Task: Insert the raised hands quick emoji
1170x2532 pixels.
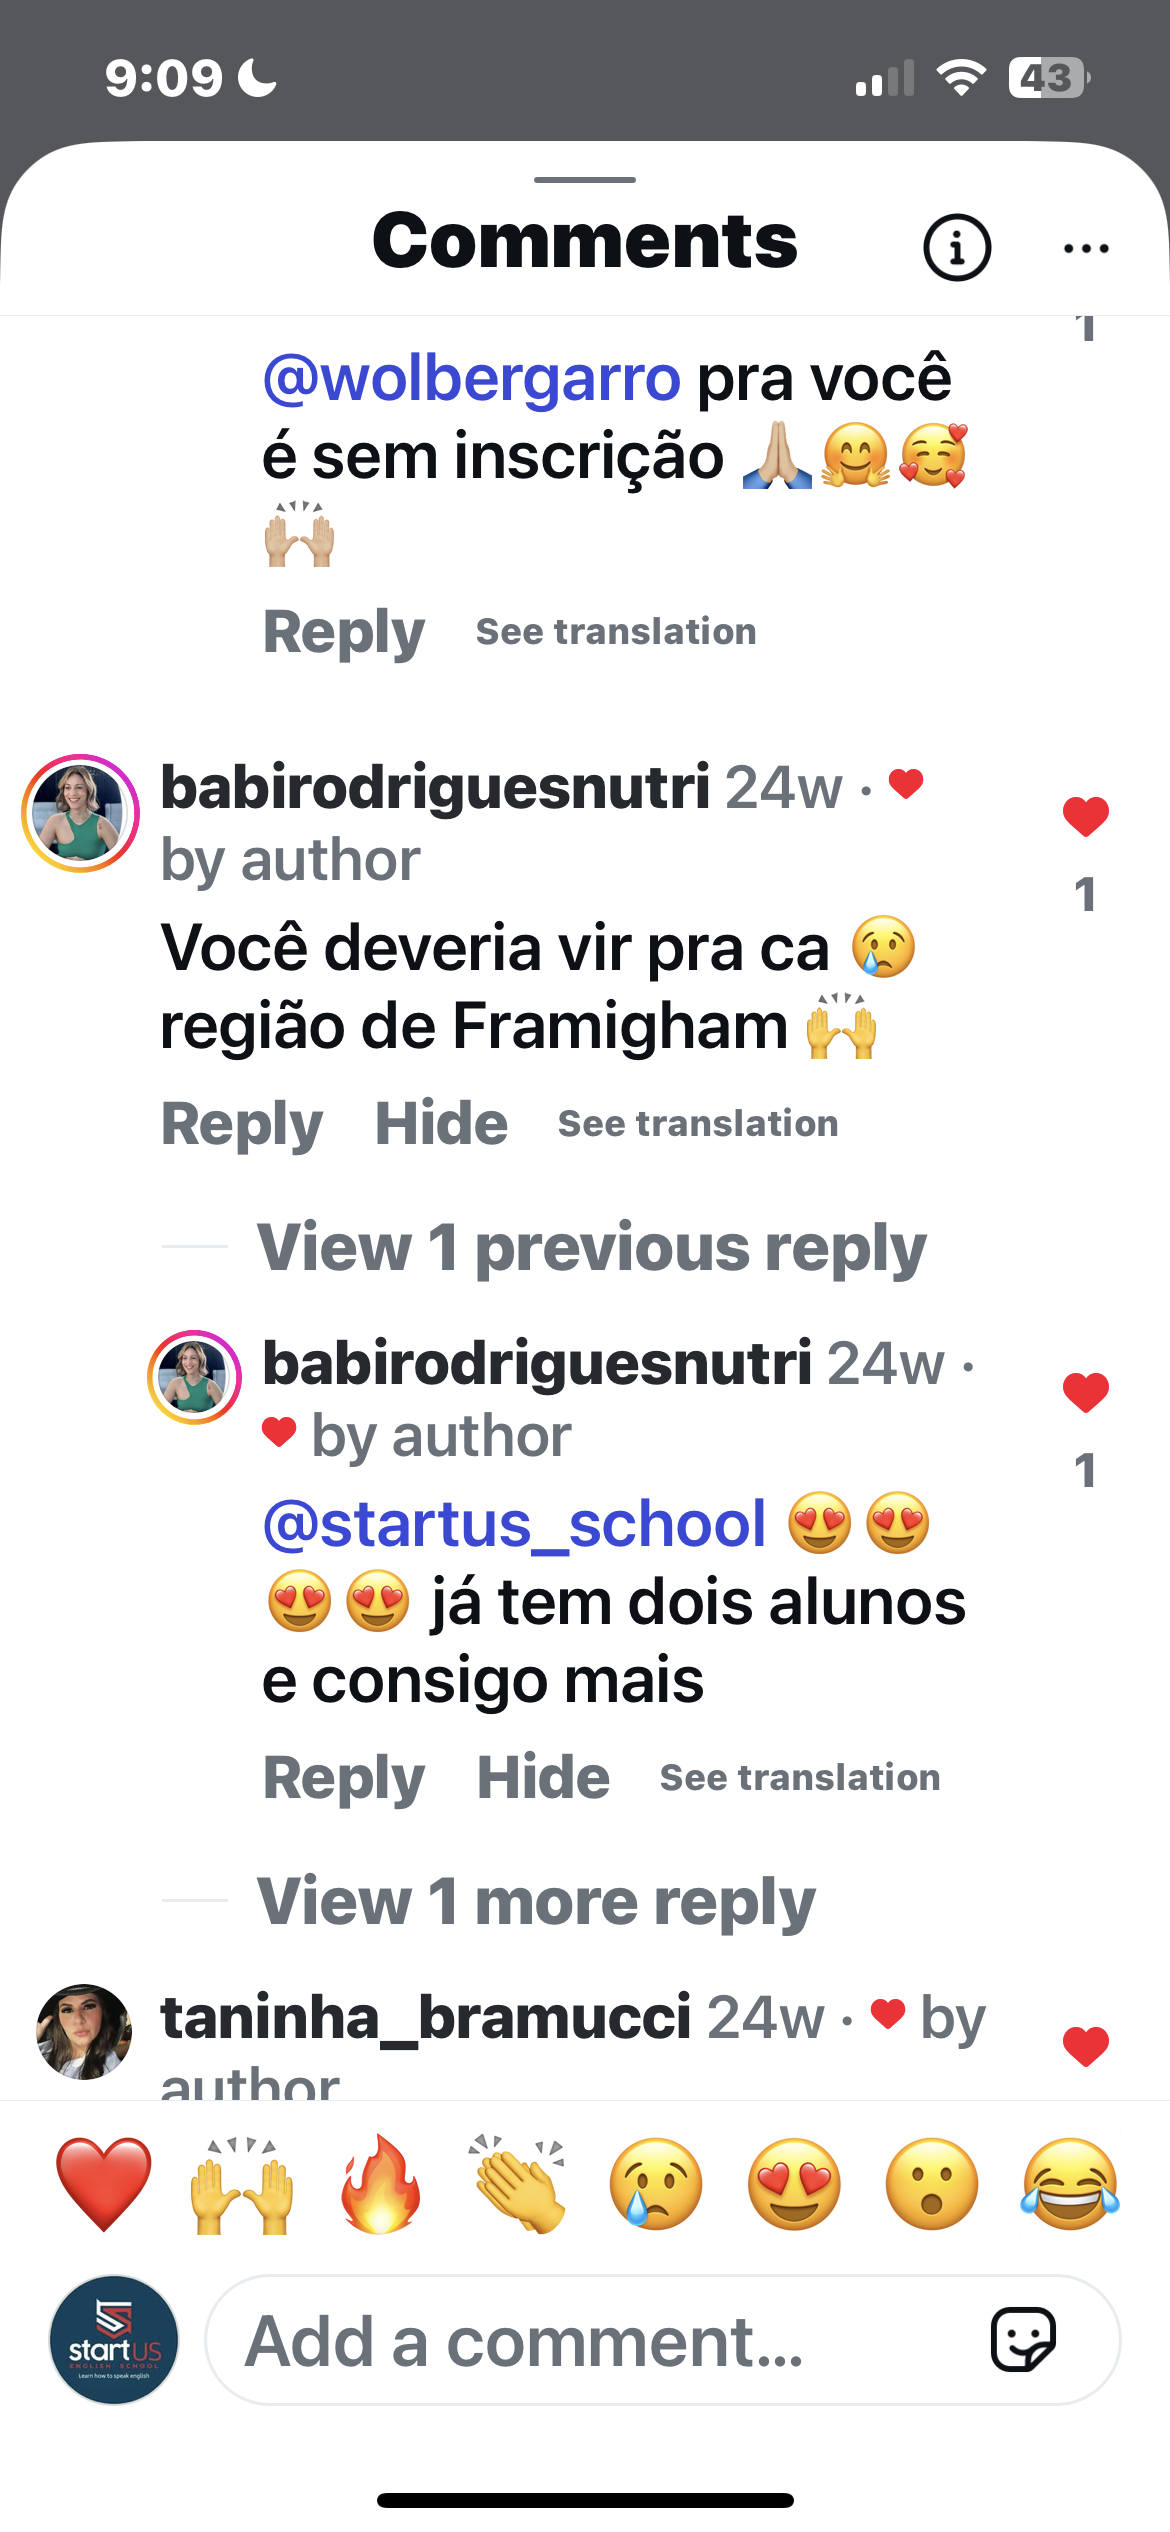Action: 242,2184
